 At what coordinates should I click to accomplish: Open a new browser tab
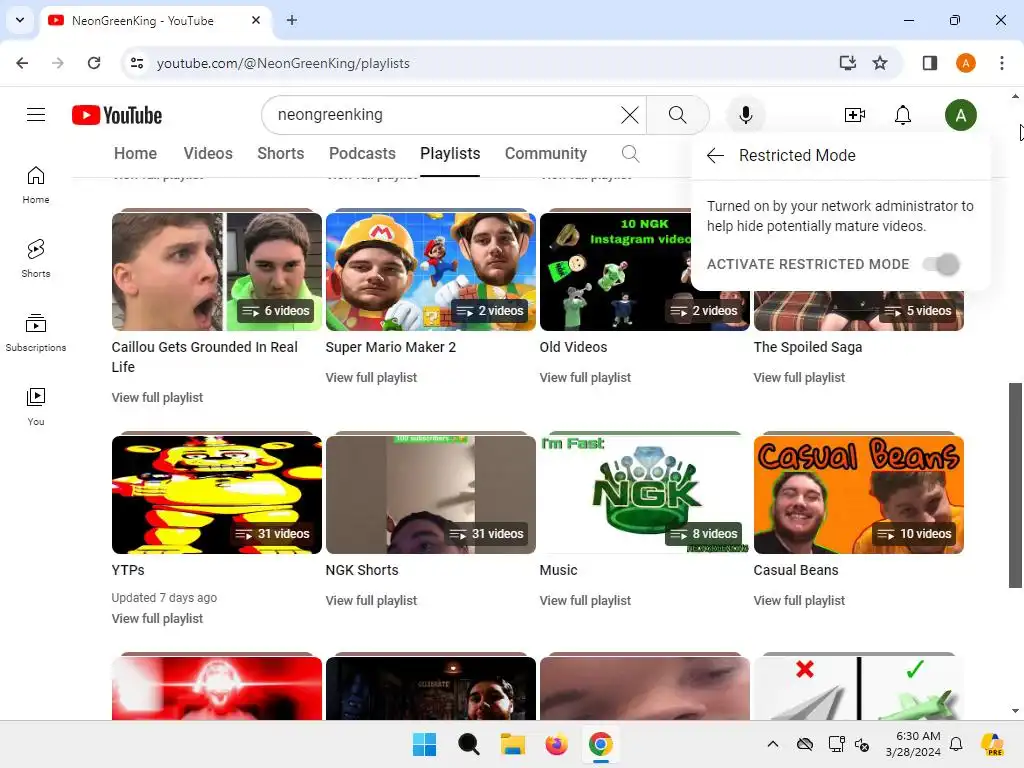[292, 20]
